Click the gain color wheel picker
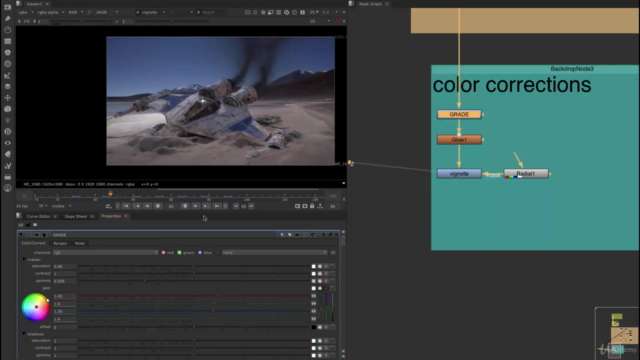The image size is (640, 360). (36, 307)
